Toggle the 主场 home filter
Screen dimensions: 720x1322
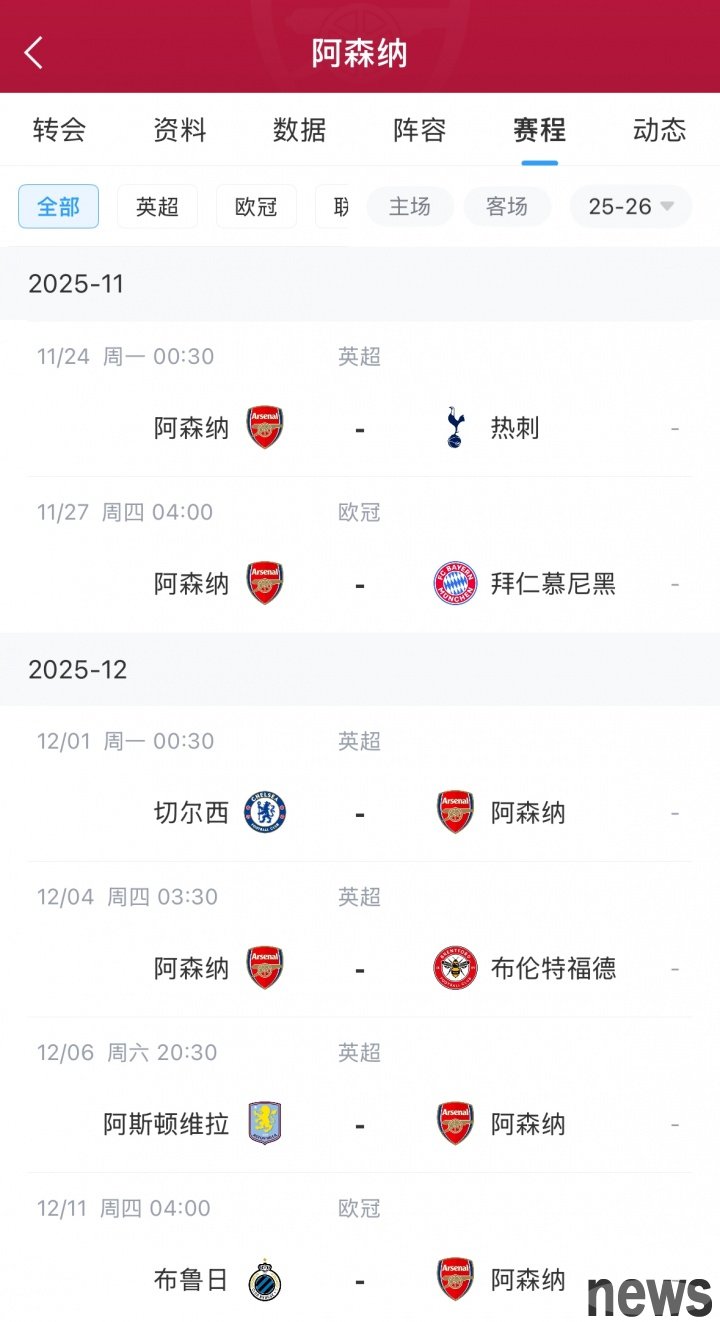click(x=409, y=207)
